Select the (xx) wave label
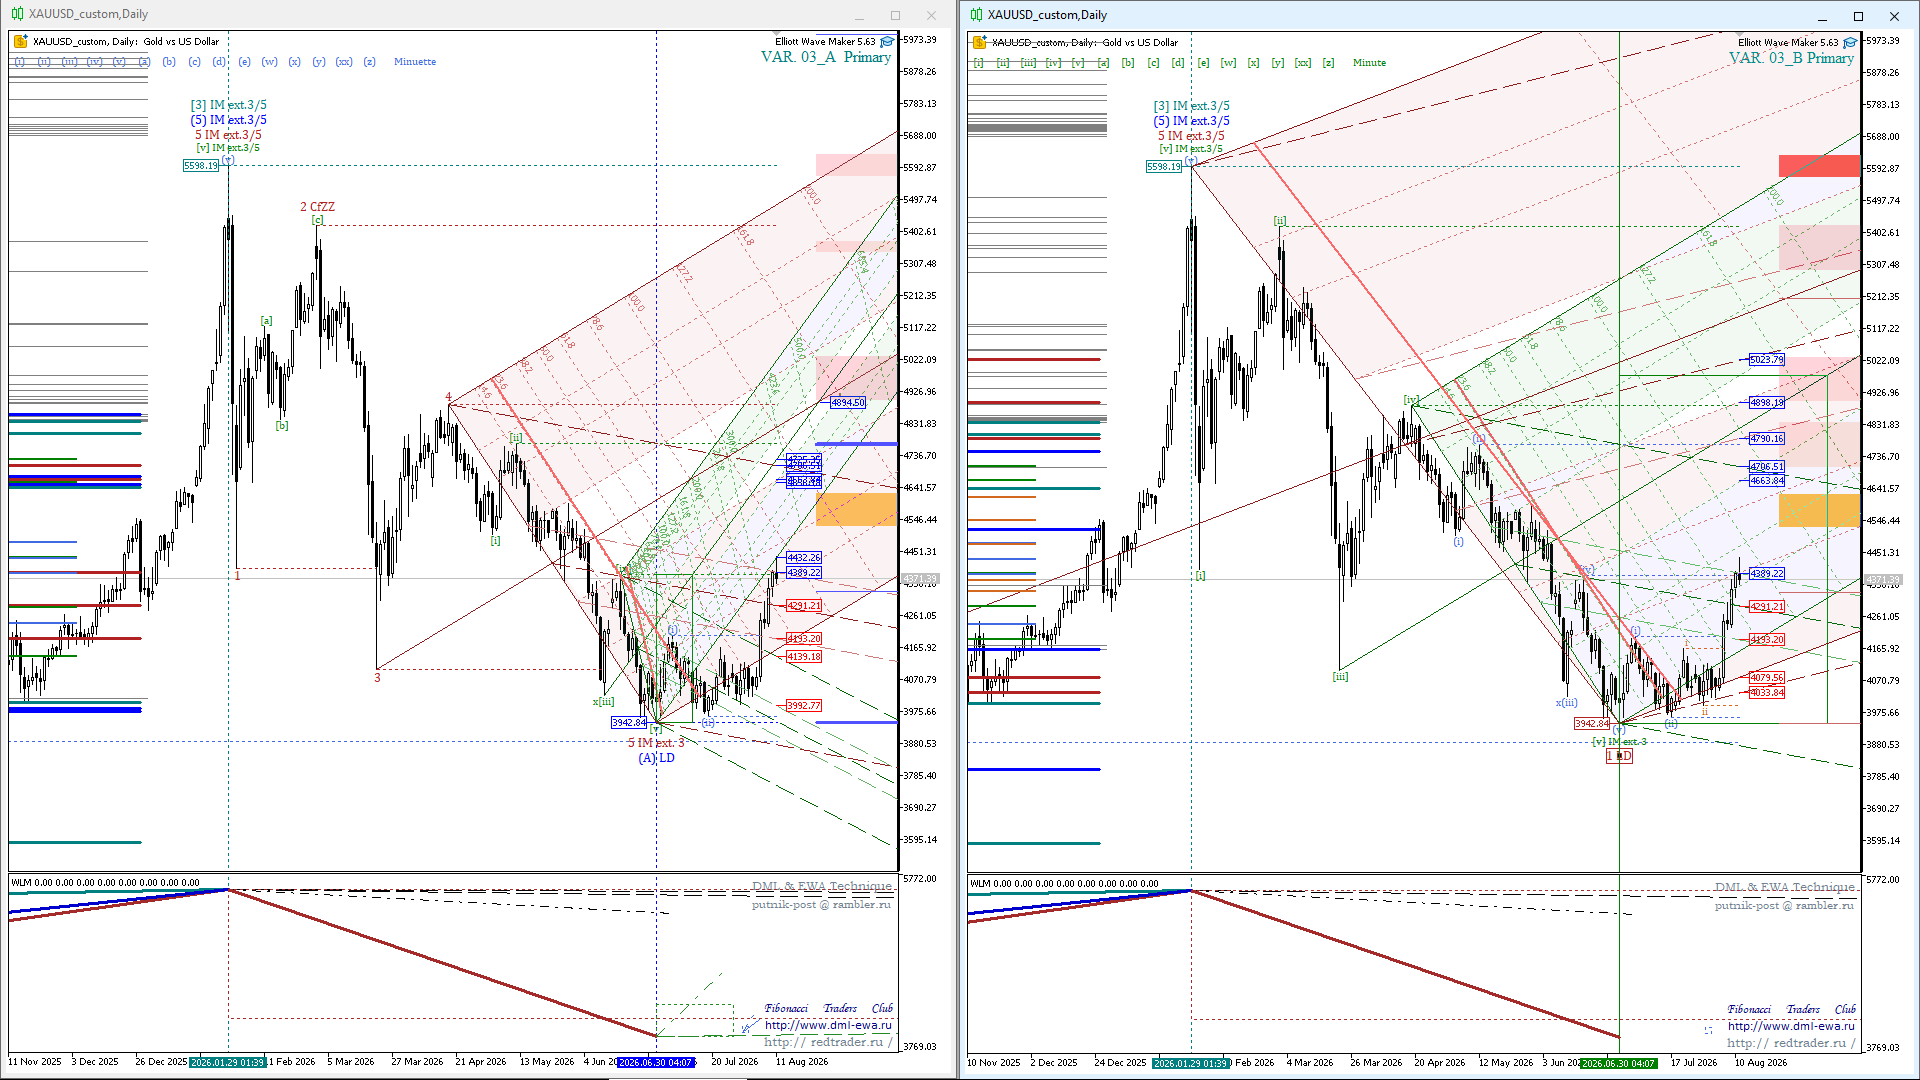The image size is (1920, 1080). point(344,62)
